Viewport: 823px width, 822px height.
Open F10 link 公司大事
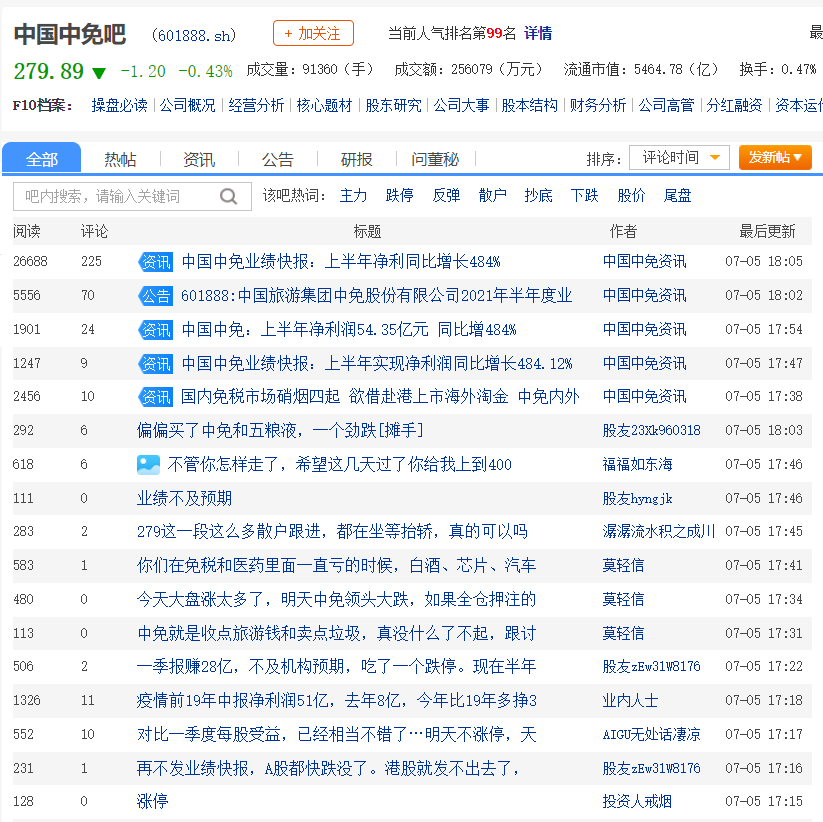coord(461,106)
